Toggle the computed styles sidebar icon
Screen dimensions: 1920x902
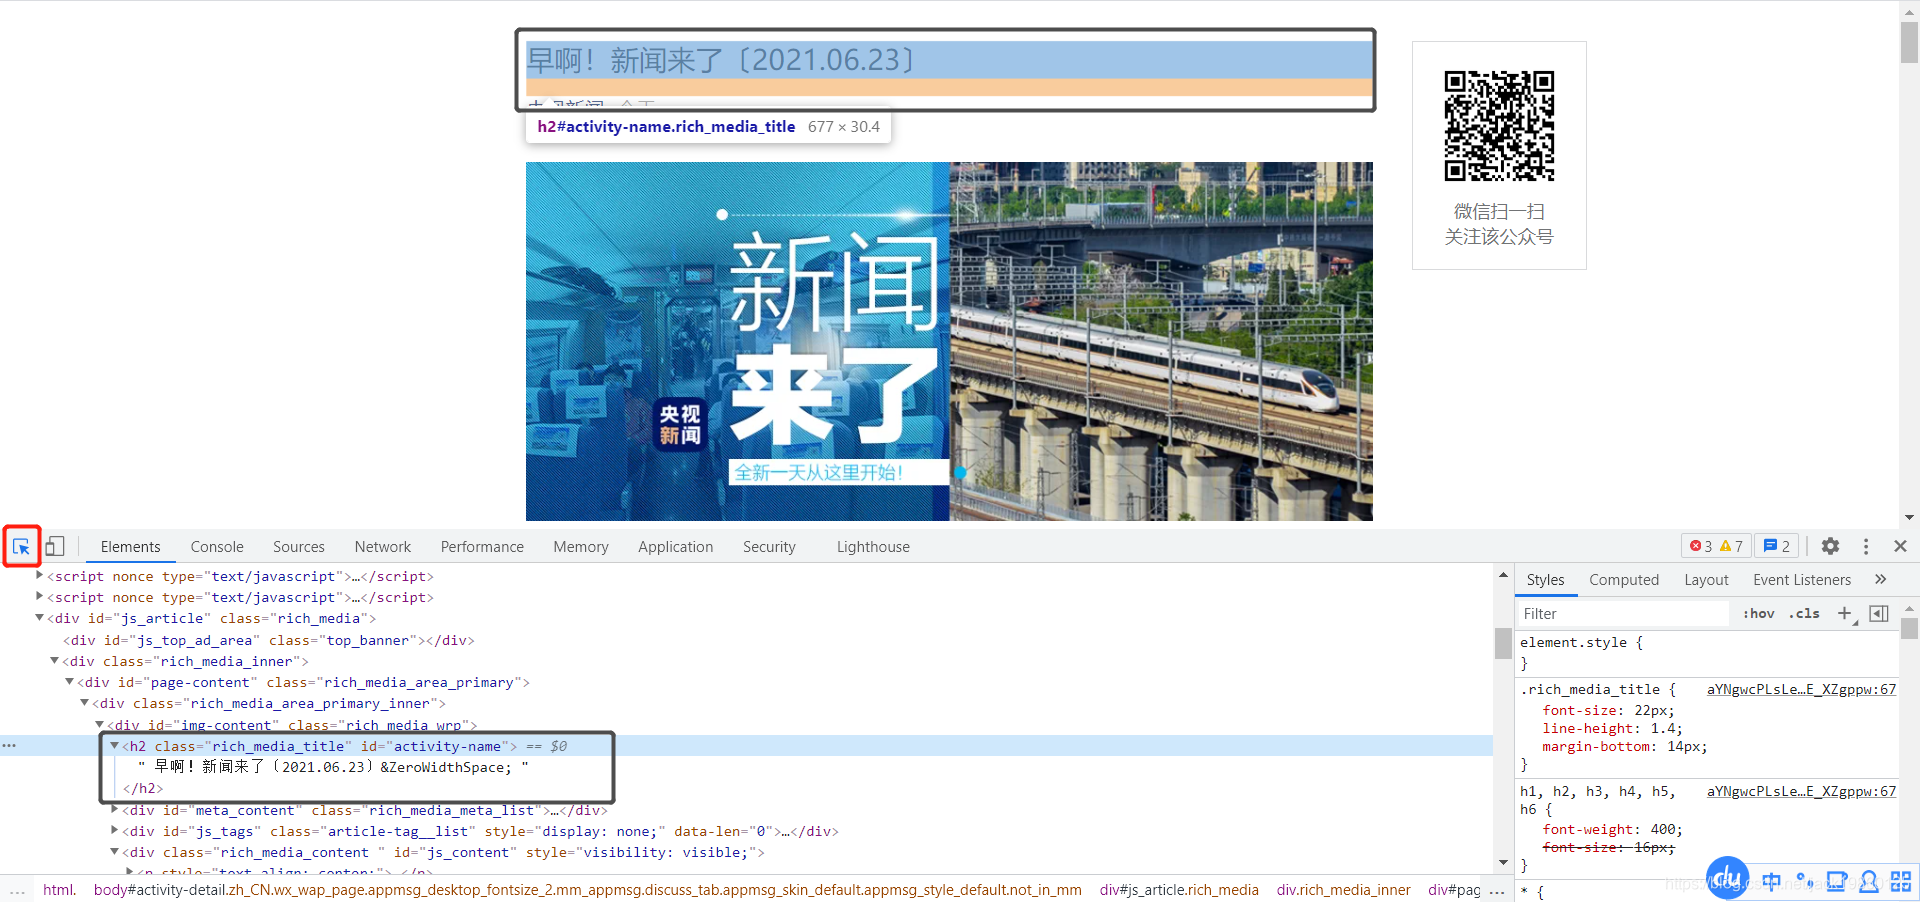[1879, 614]
